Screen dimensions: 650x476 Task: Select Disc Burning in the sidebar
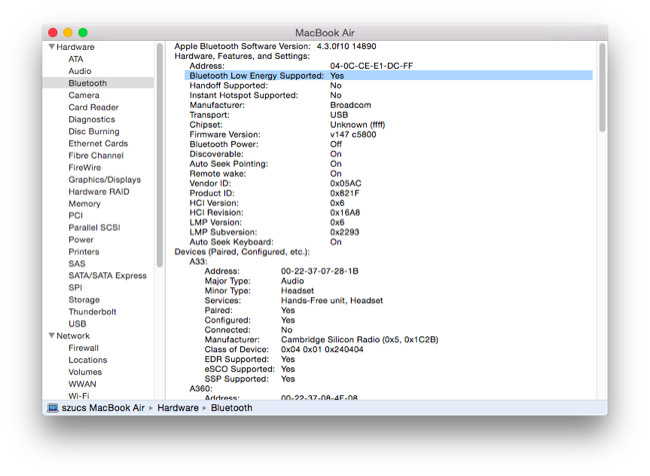[94, 131]
